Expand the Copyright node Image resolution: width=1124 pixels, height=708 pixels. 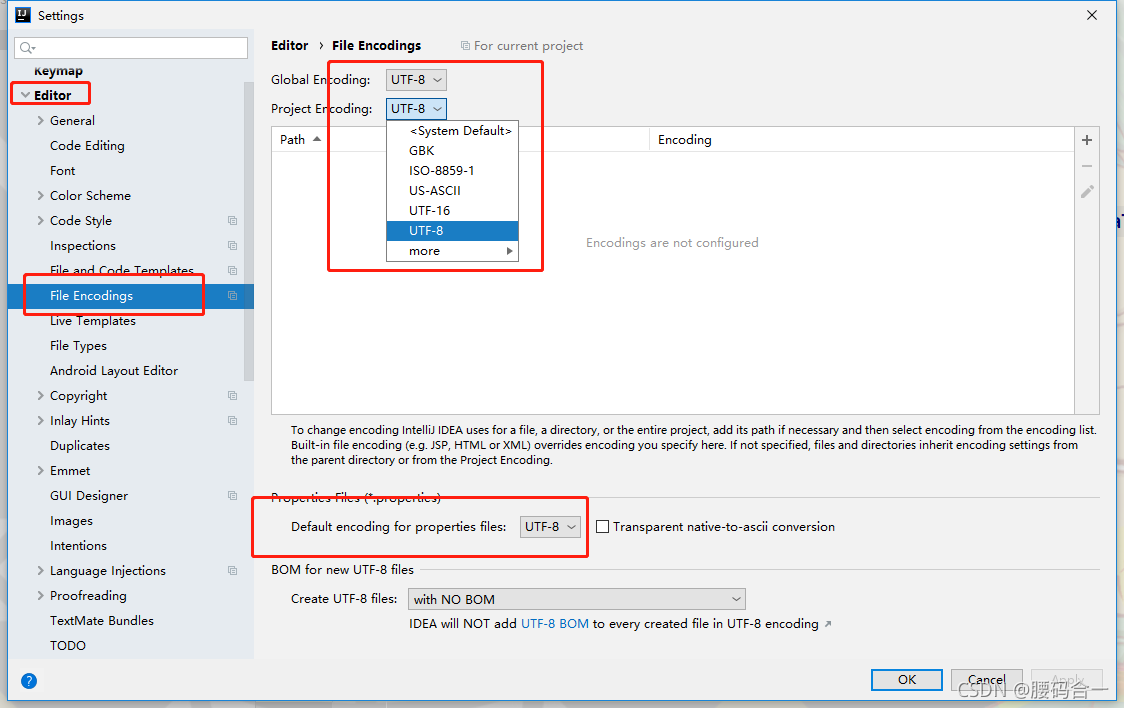[x=40, y=396]
